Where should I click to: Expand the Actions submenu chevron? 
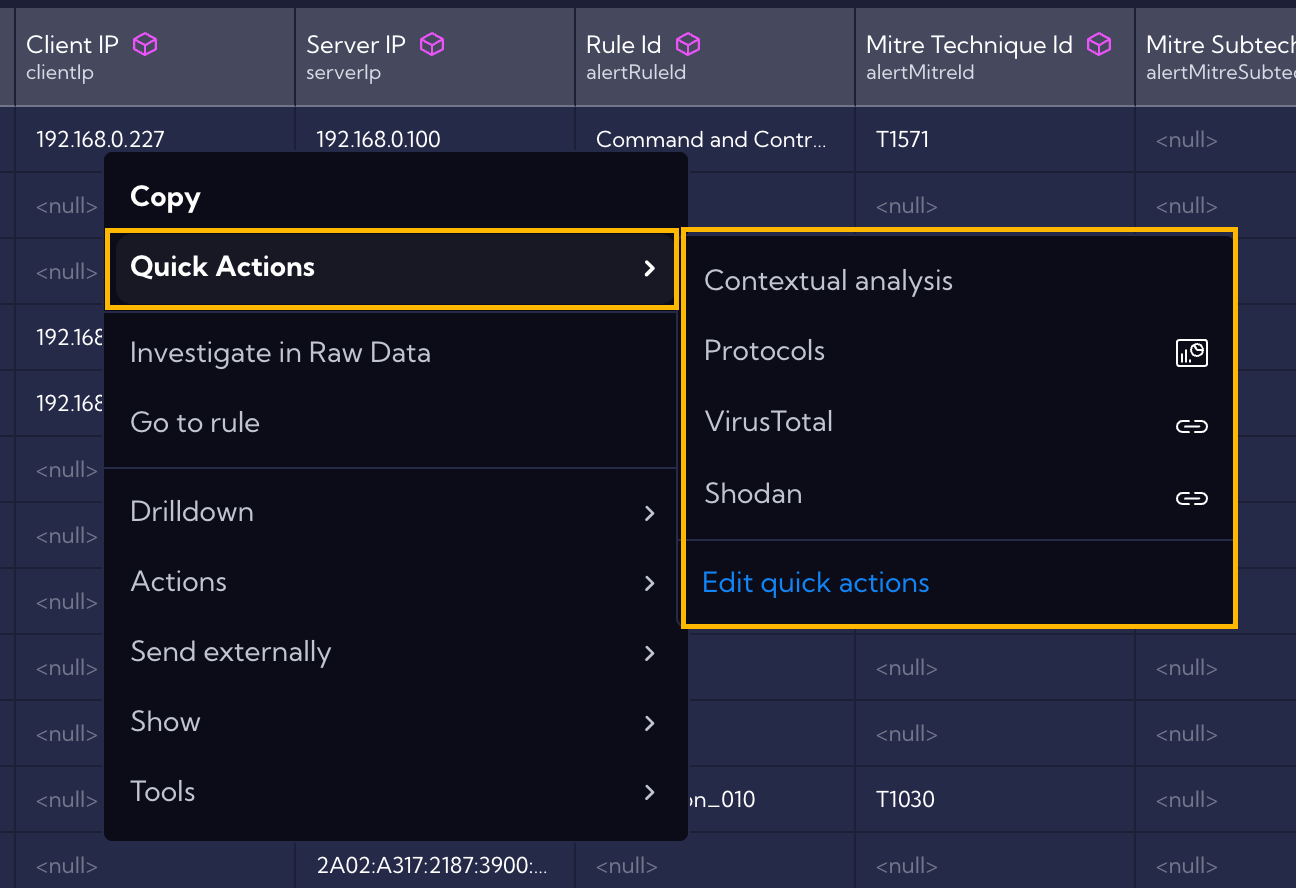coord(650,583)
